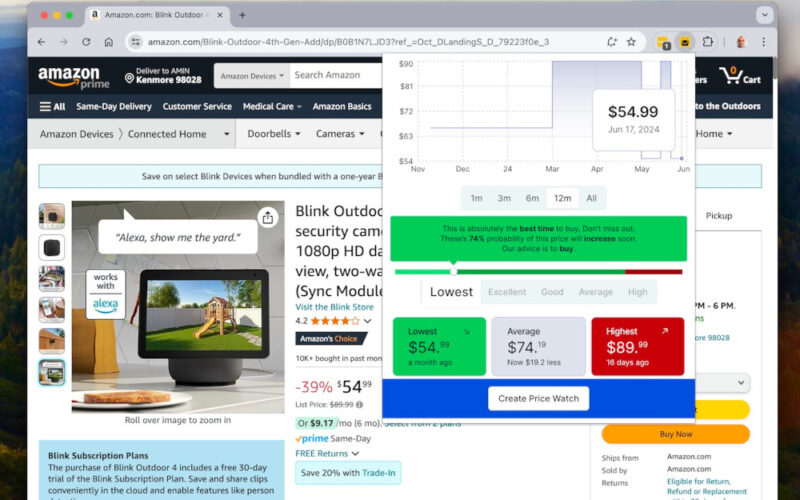800x500 pixels.
Task: Click the price chart data point for Jun
Action: click(682, 159)
